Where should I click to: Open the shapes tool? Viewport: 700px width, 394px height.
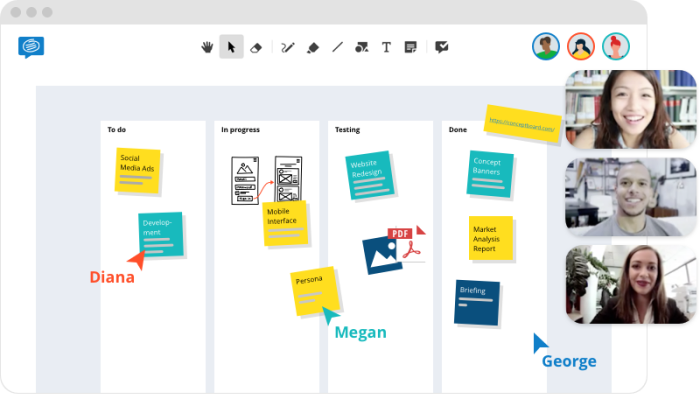[x=362, y=47]
